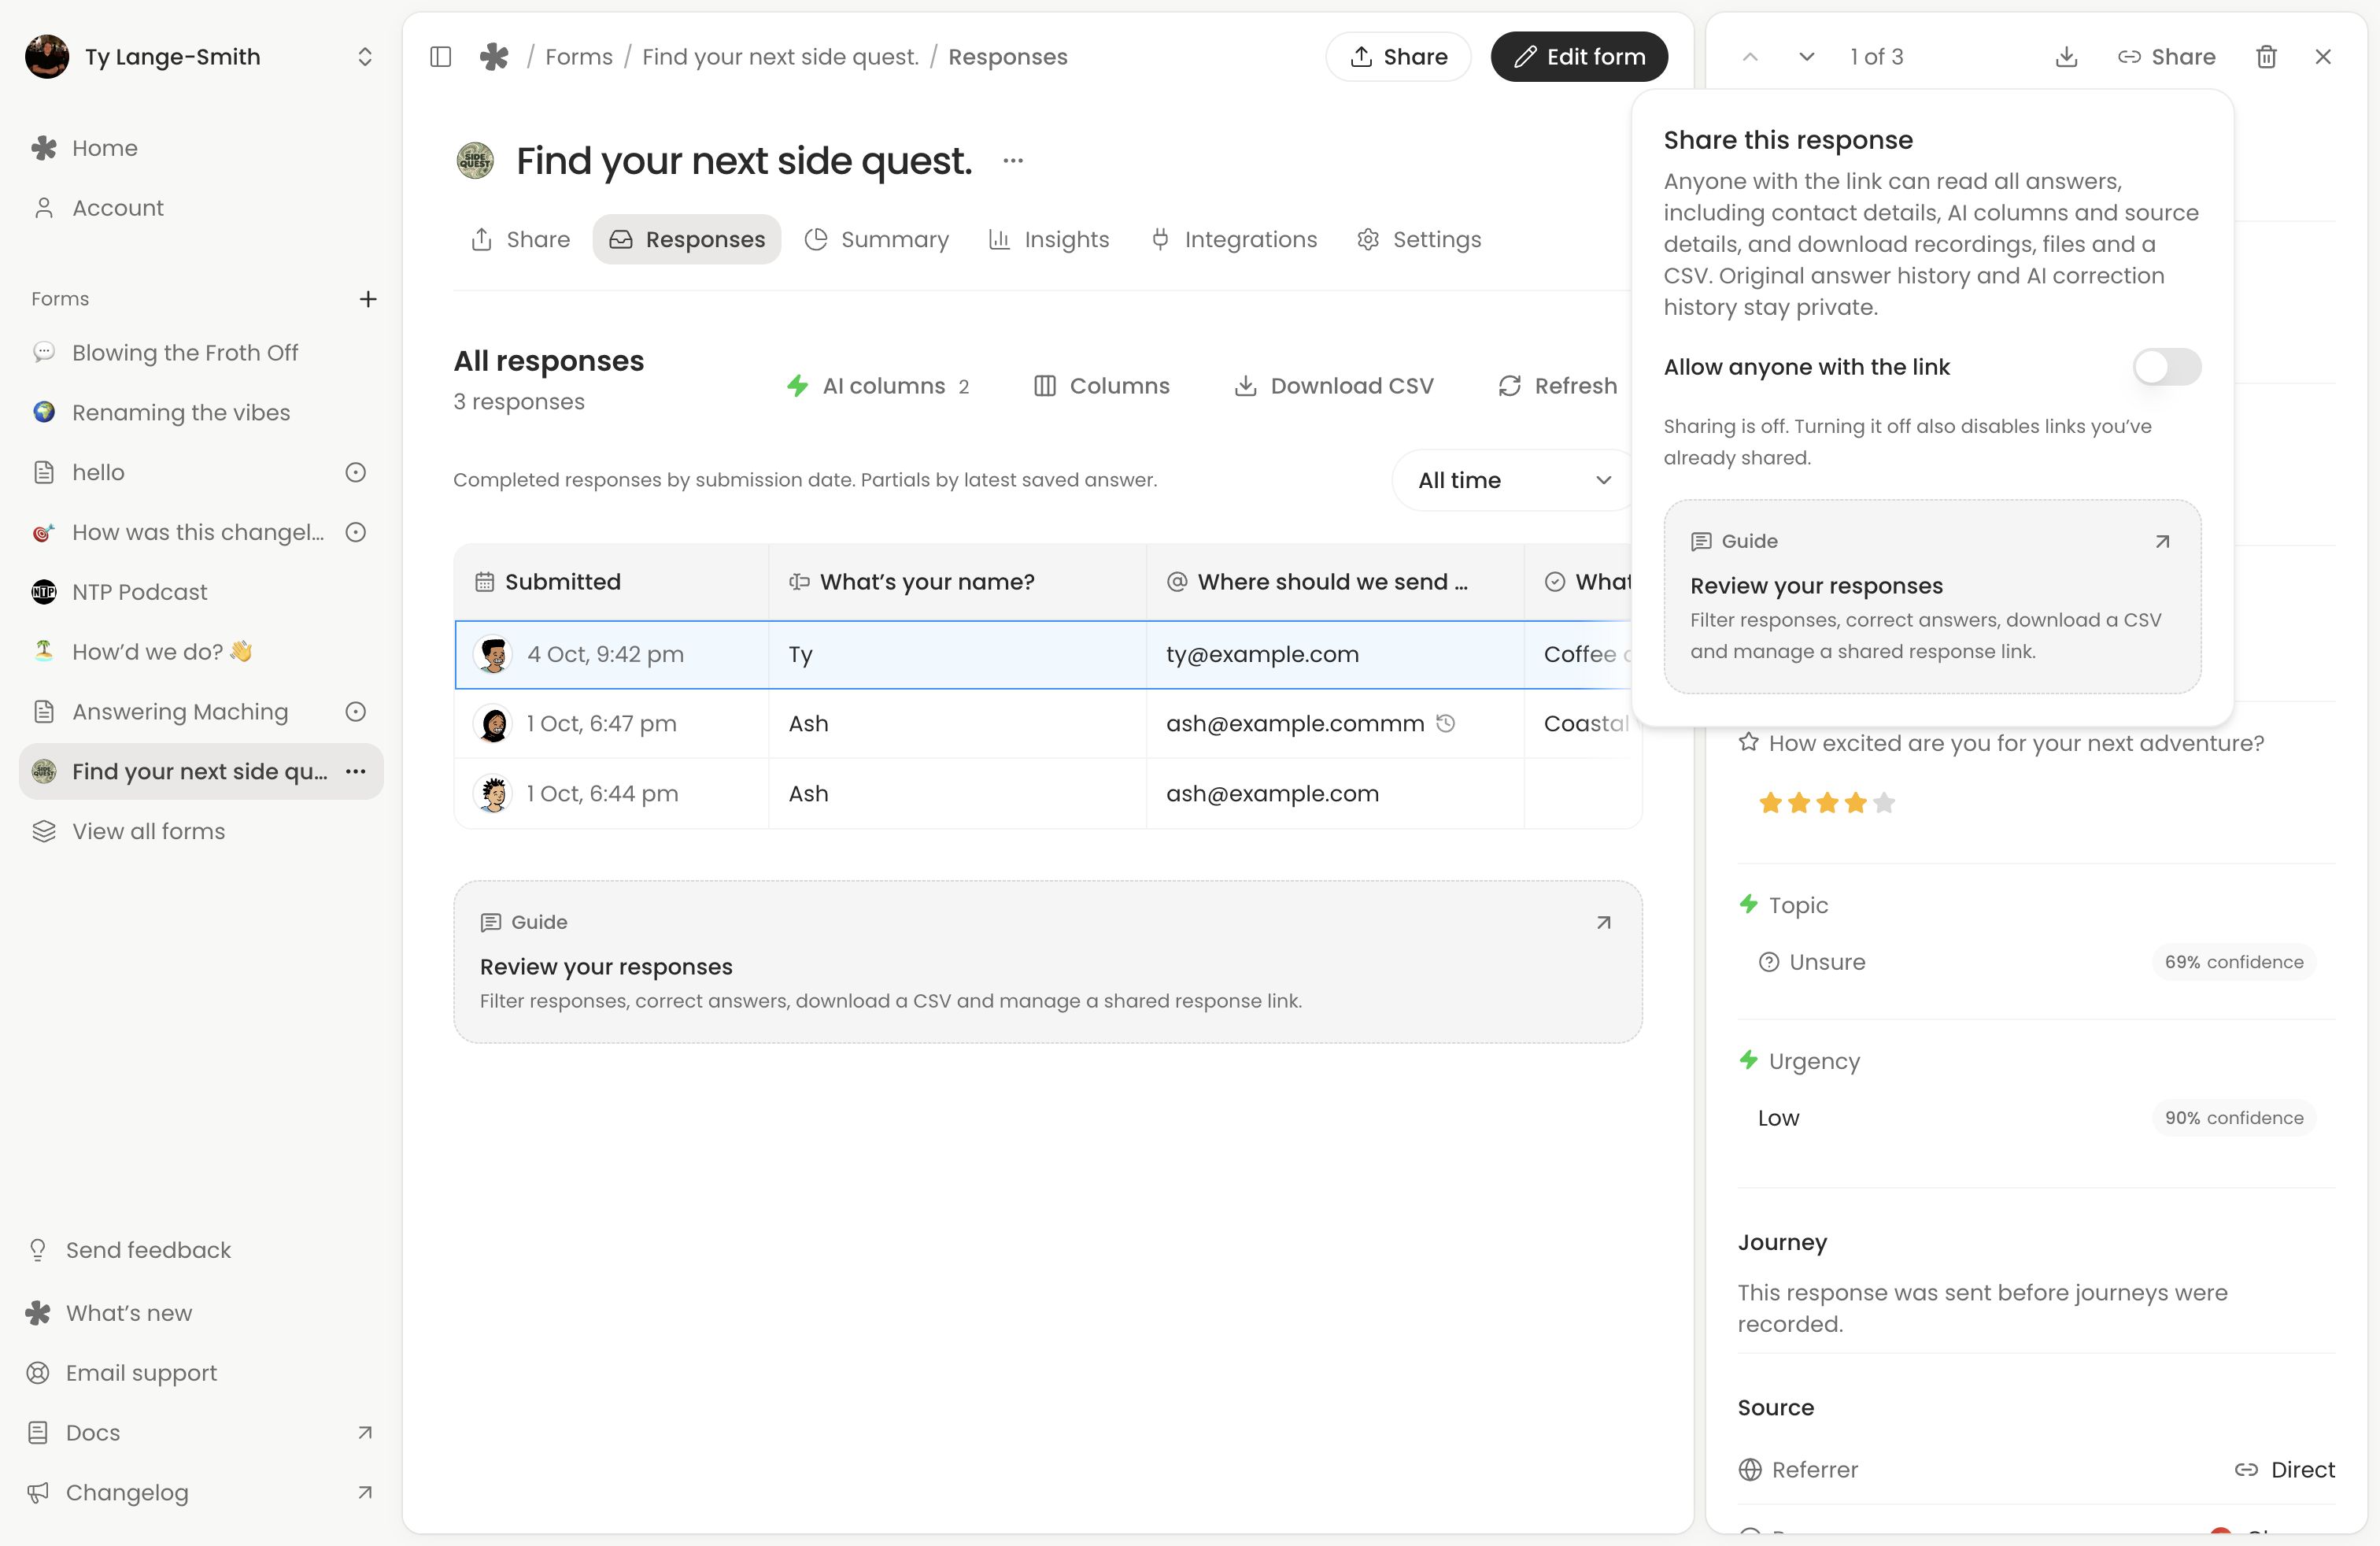Click status circle beside Answering Maching
Viewport: 2380px width, 1546px height.
[355, 712]
